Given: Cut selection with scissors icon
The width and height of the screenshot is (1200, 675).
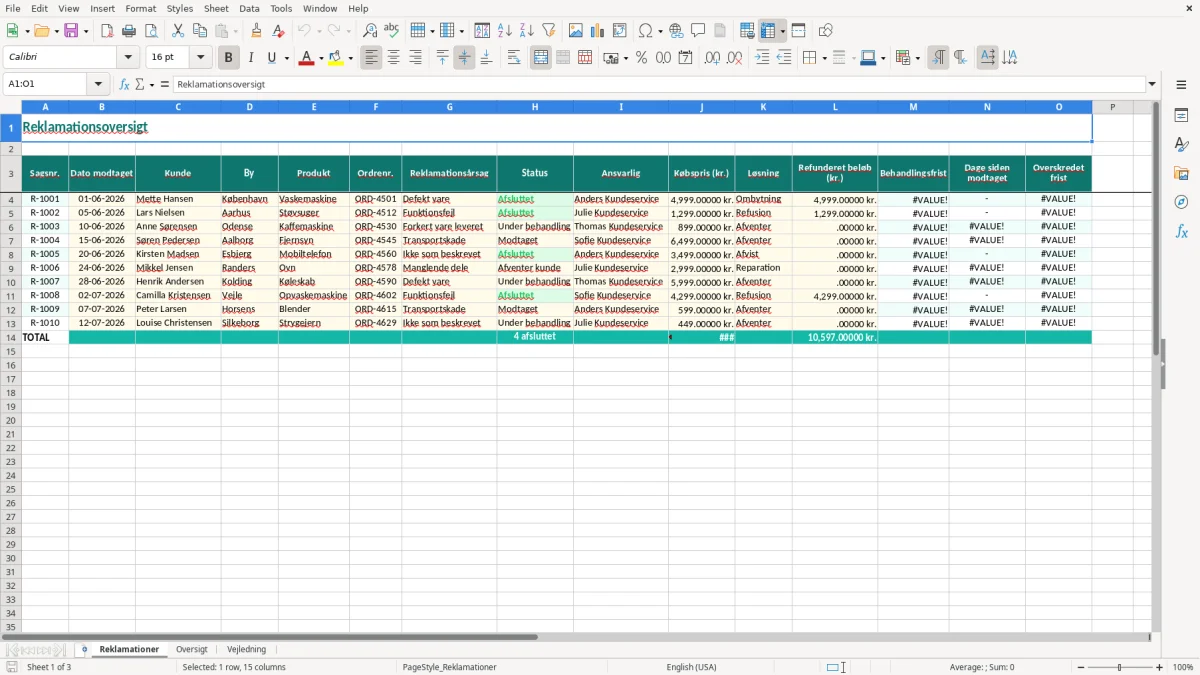Looking at the screenshot, I should point(178,31).
